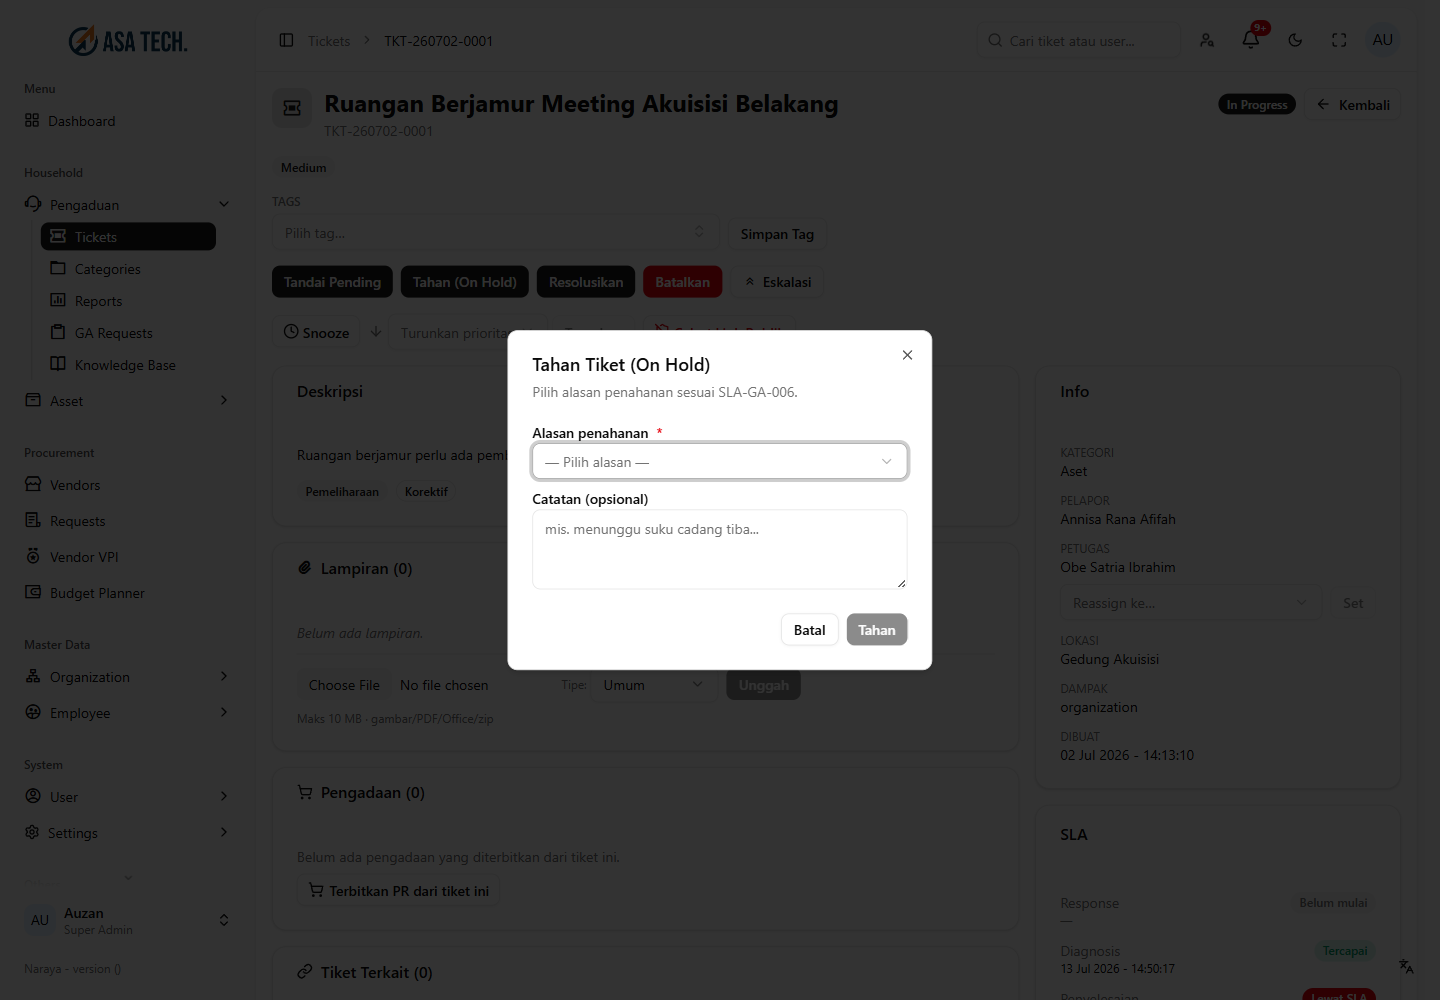The image size is (1440, 1000).
Task: Click the ASA TECH logo
Action: coord(128,41)
